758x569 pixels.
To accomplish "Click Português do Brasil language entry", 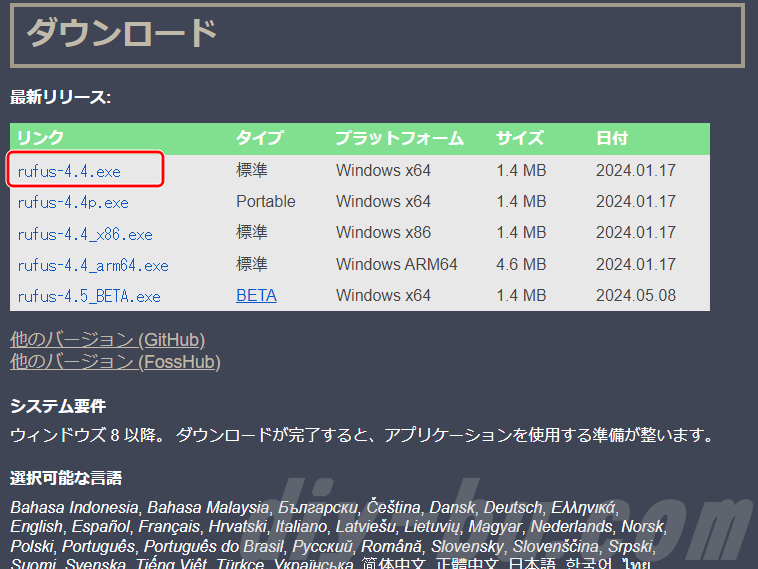I will 214,546.
